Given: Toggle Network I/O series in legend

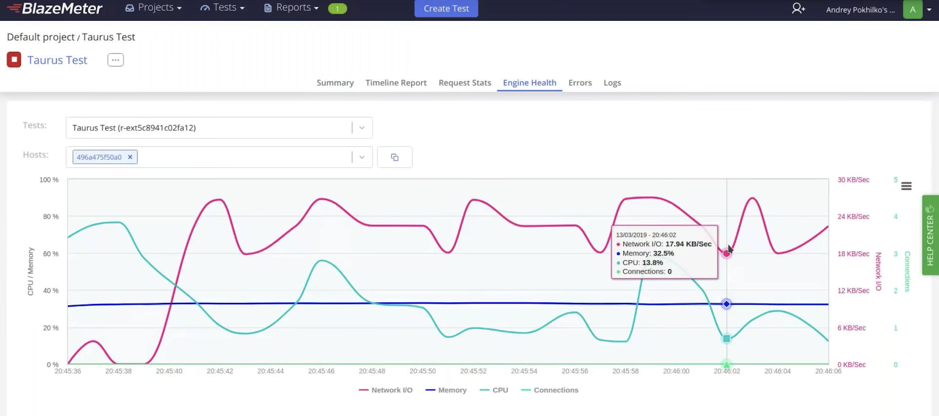Looking at the screenshot, I should (x=386, y=390).
